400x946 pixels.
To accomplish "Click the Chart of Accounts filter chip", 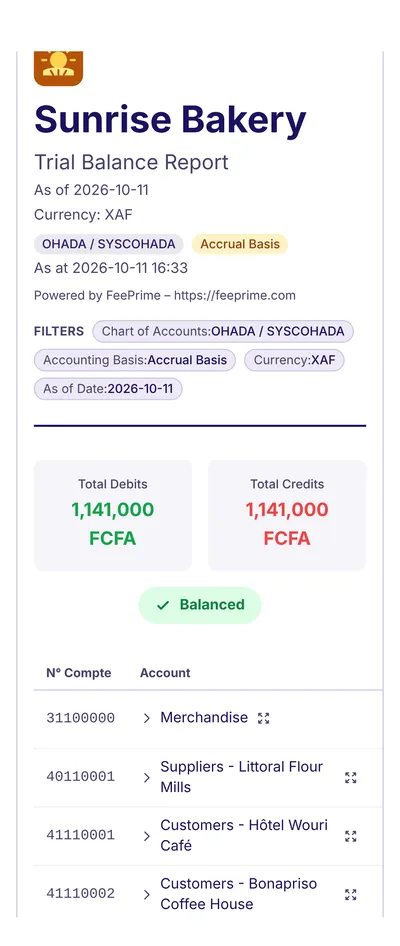I will click(223, 331).
